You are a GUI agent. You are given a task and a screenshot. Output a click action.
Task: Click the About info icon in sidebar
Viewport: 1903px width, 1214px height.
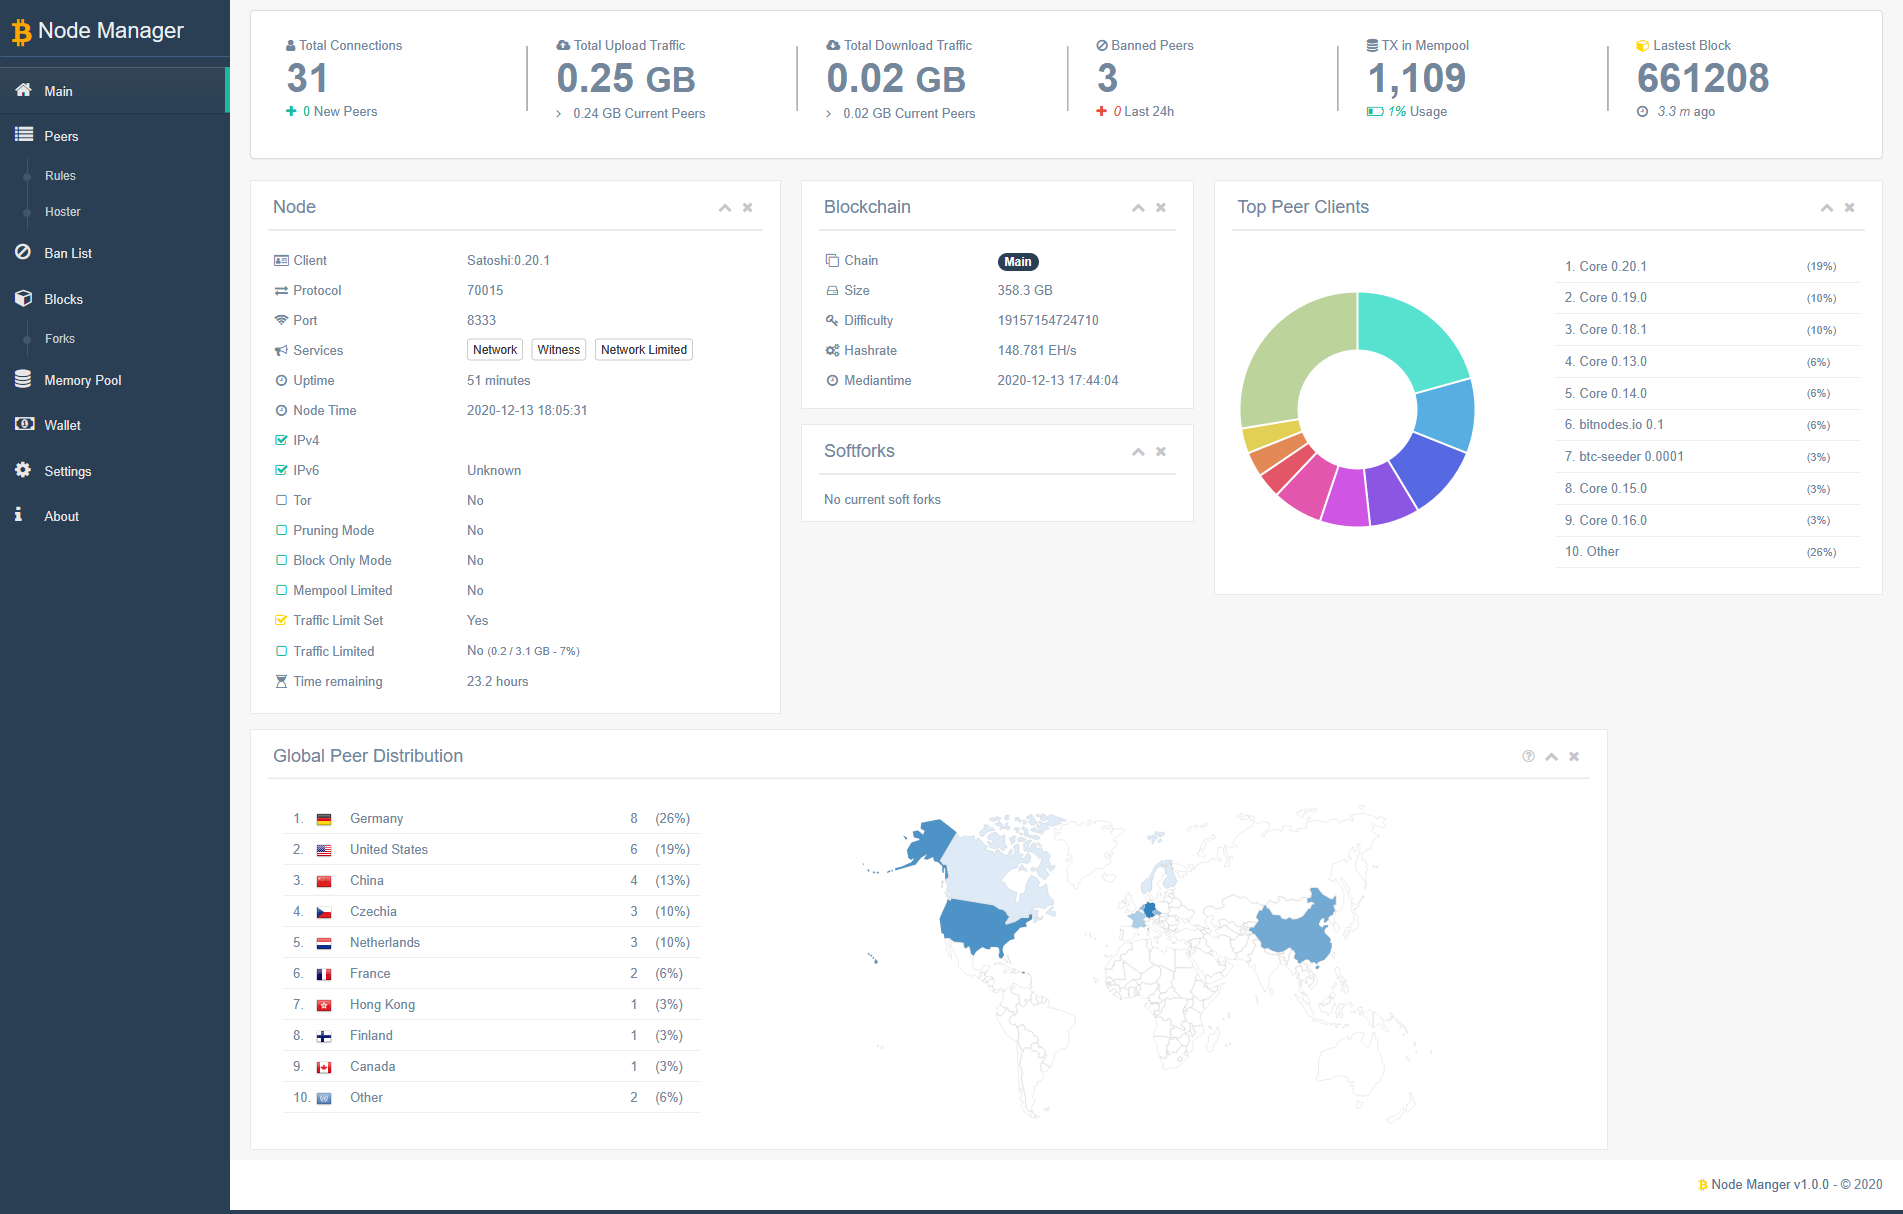(19, 515)
